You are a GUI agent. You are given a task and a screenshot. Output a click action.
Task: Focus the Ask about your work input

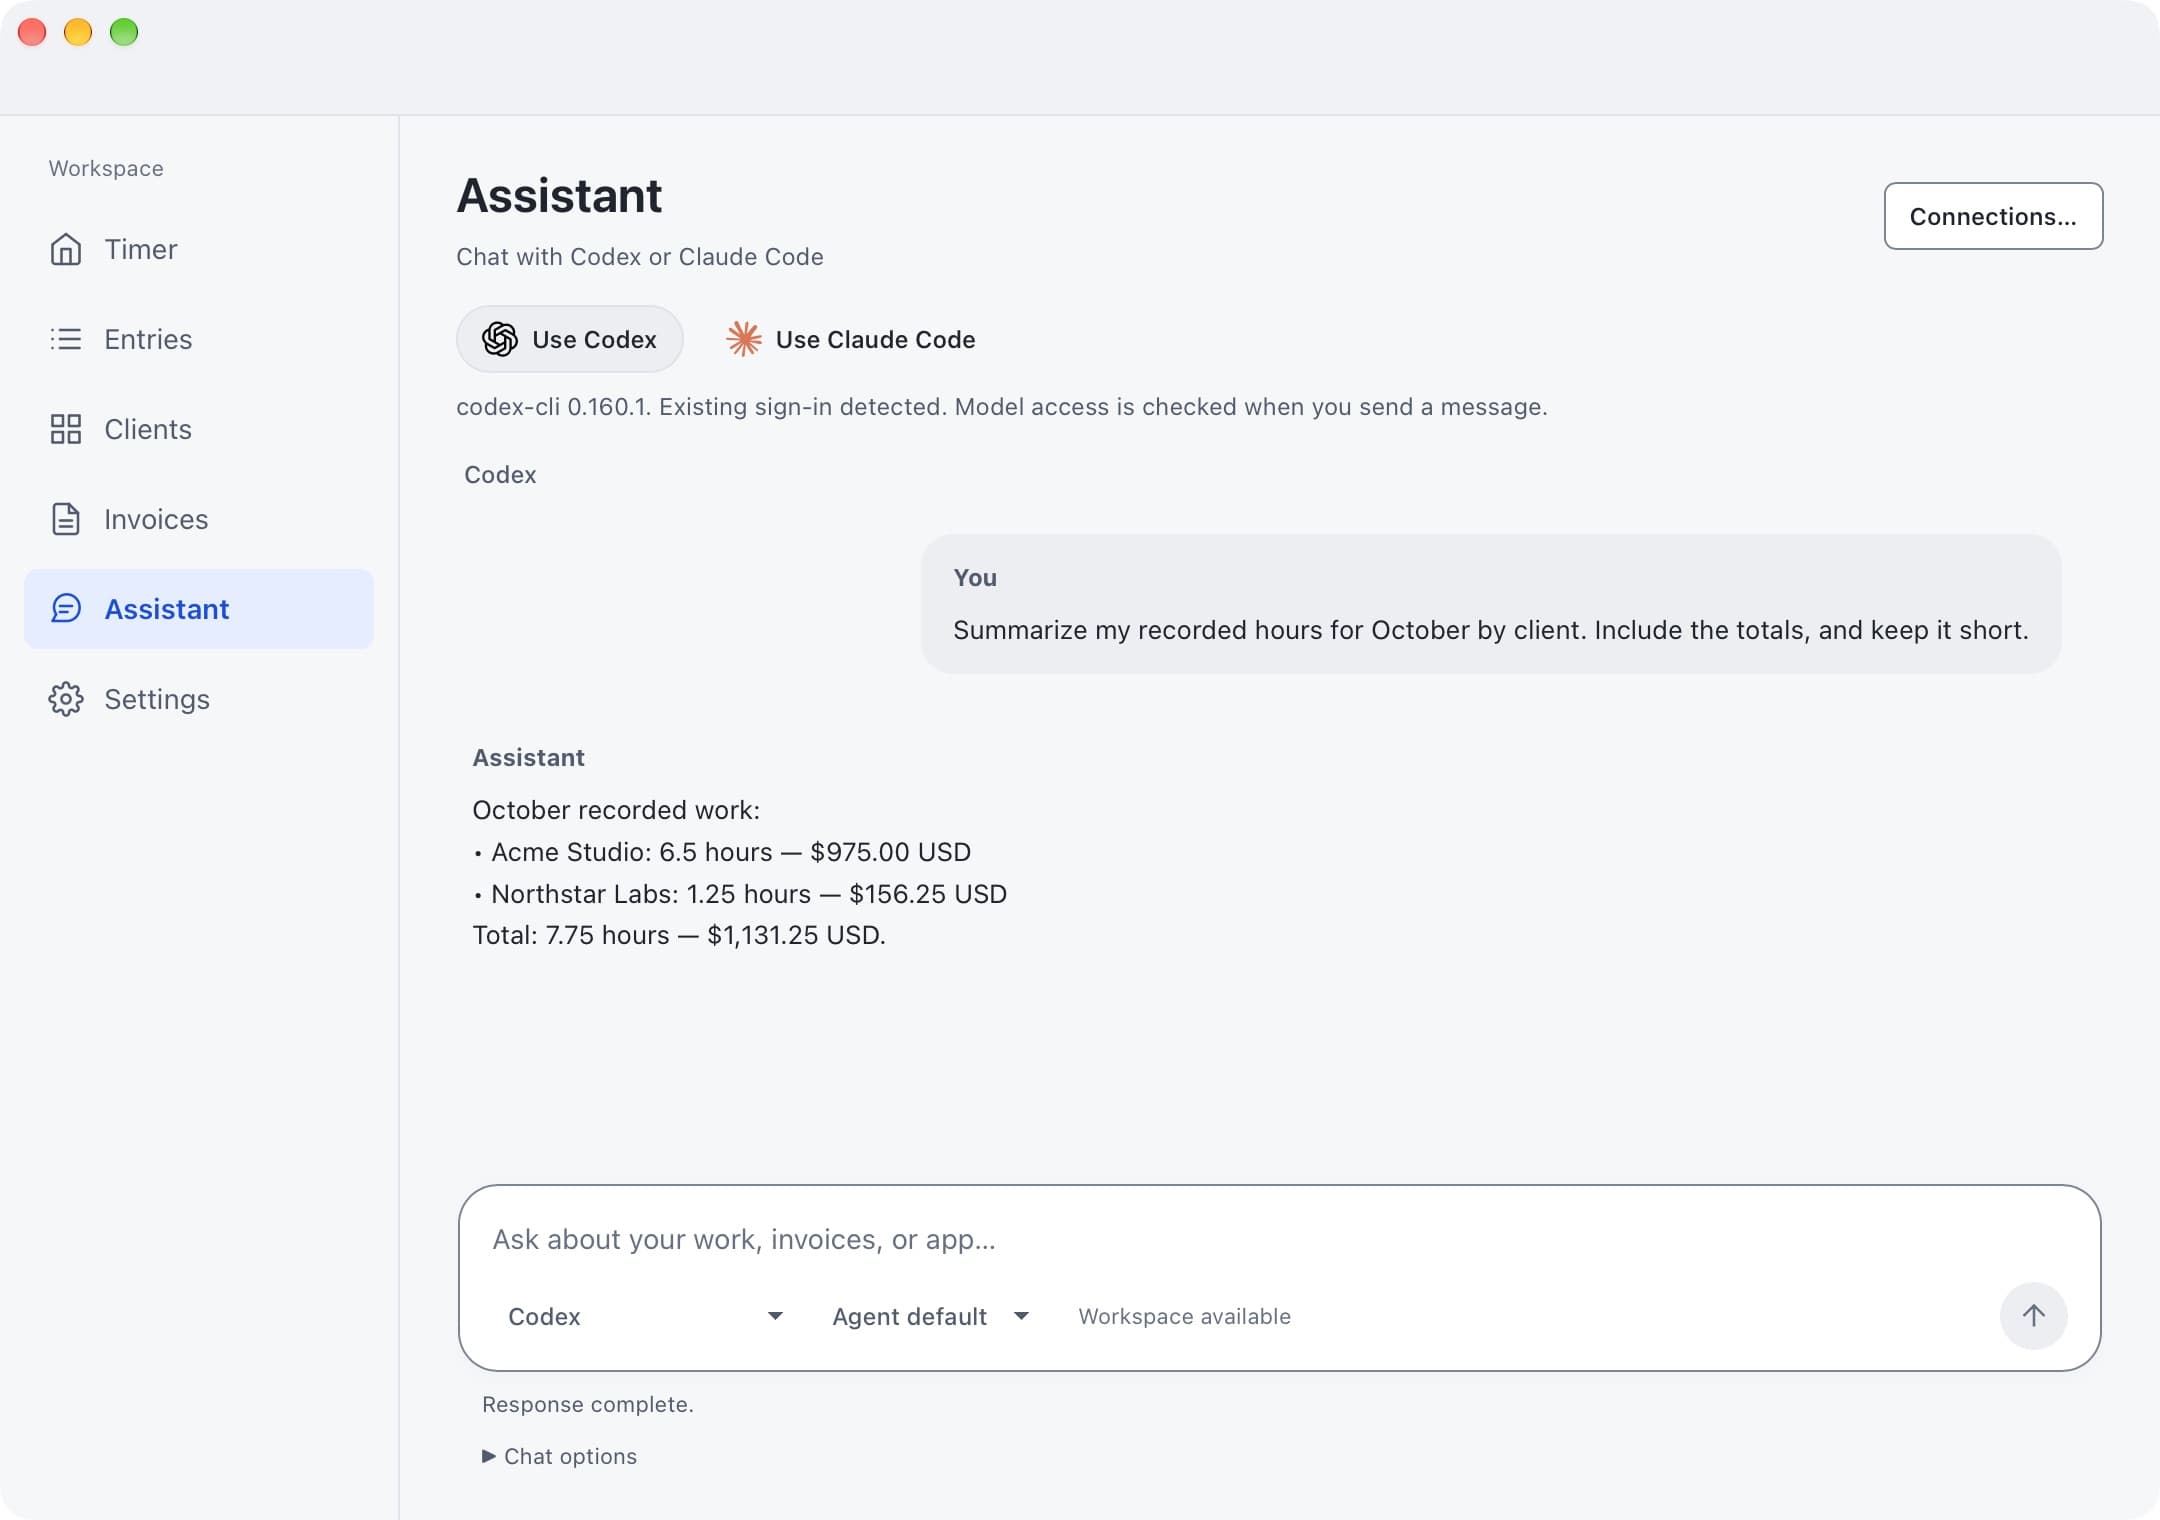click(x=1279, y=1239)
